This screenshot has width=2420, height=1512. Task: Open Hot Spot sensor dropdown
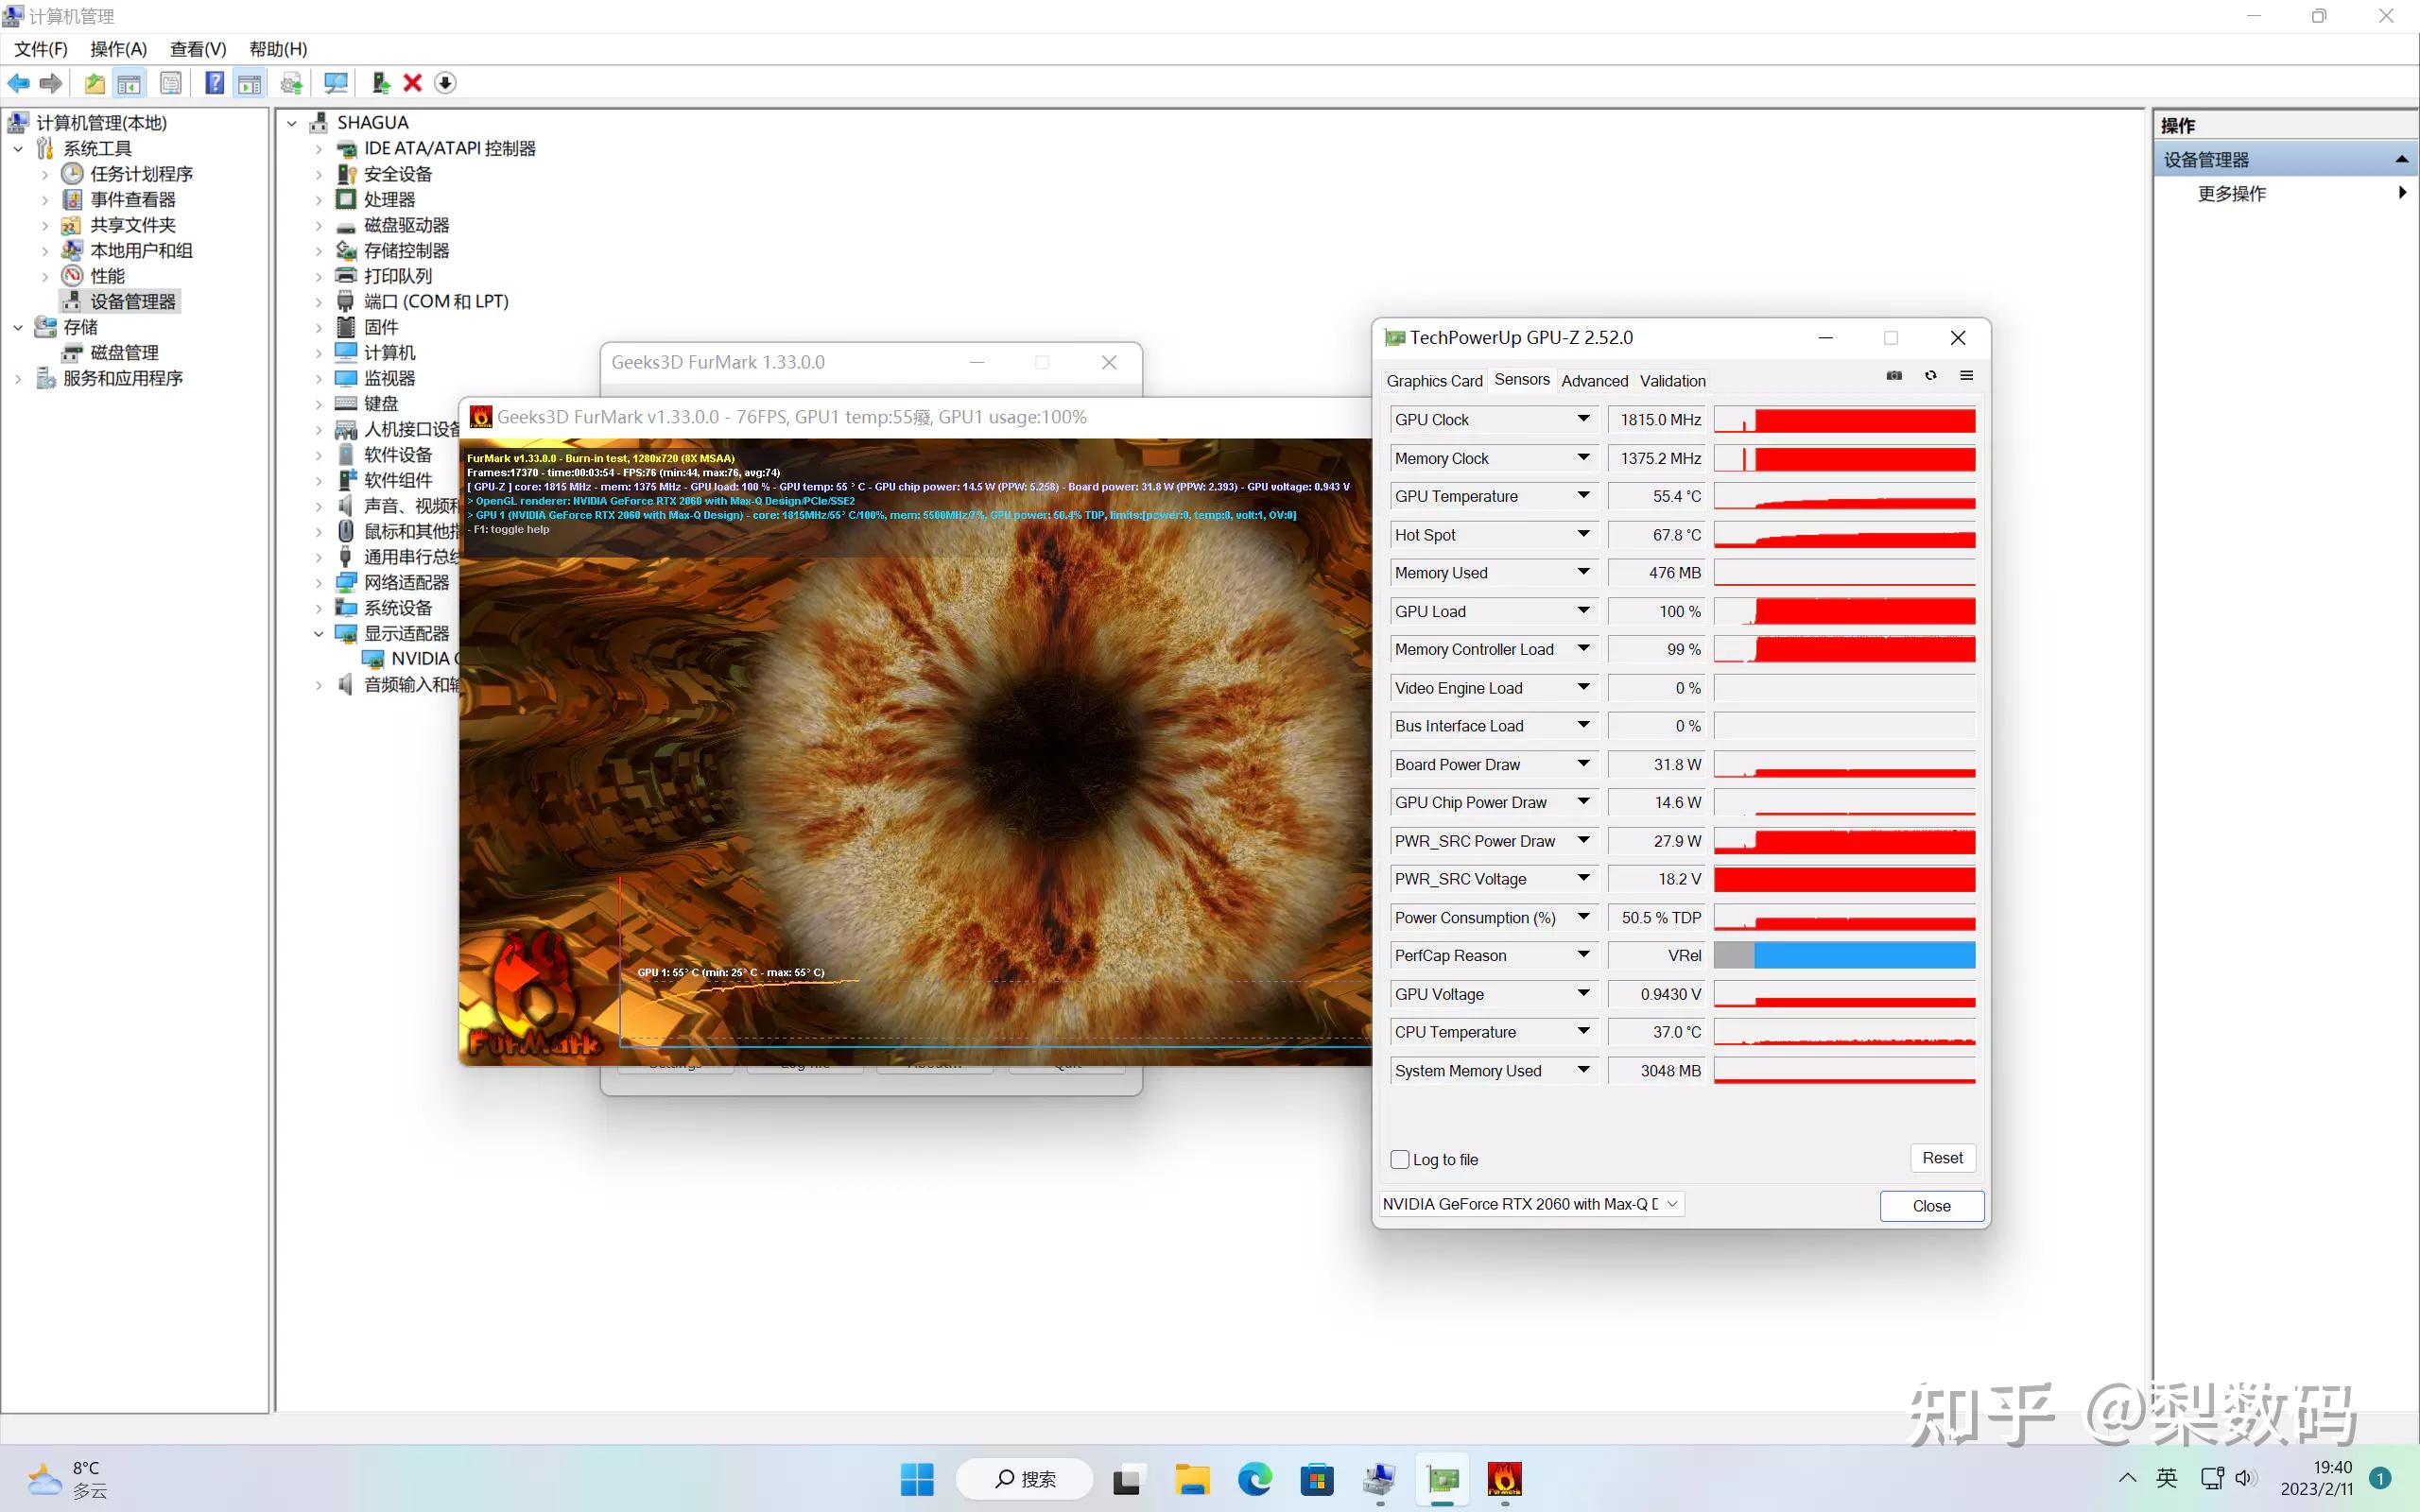(1583, 534)
